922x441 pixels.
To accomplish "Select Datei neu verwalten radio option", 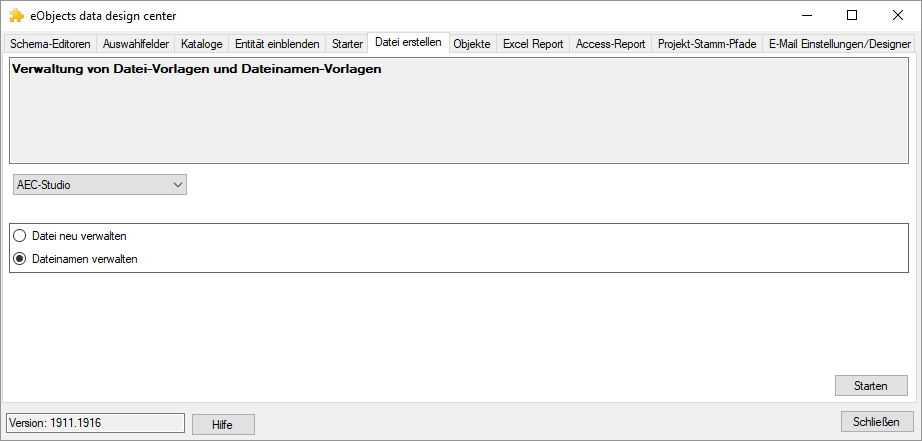I will point(71,236).
